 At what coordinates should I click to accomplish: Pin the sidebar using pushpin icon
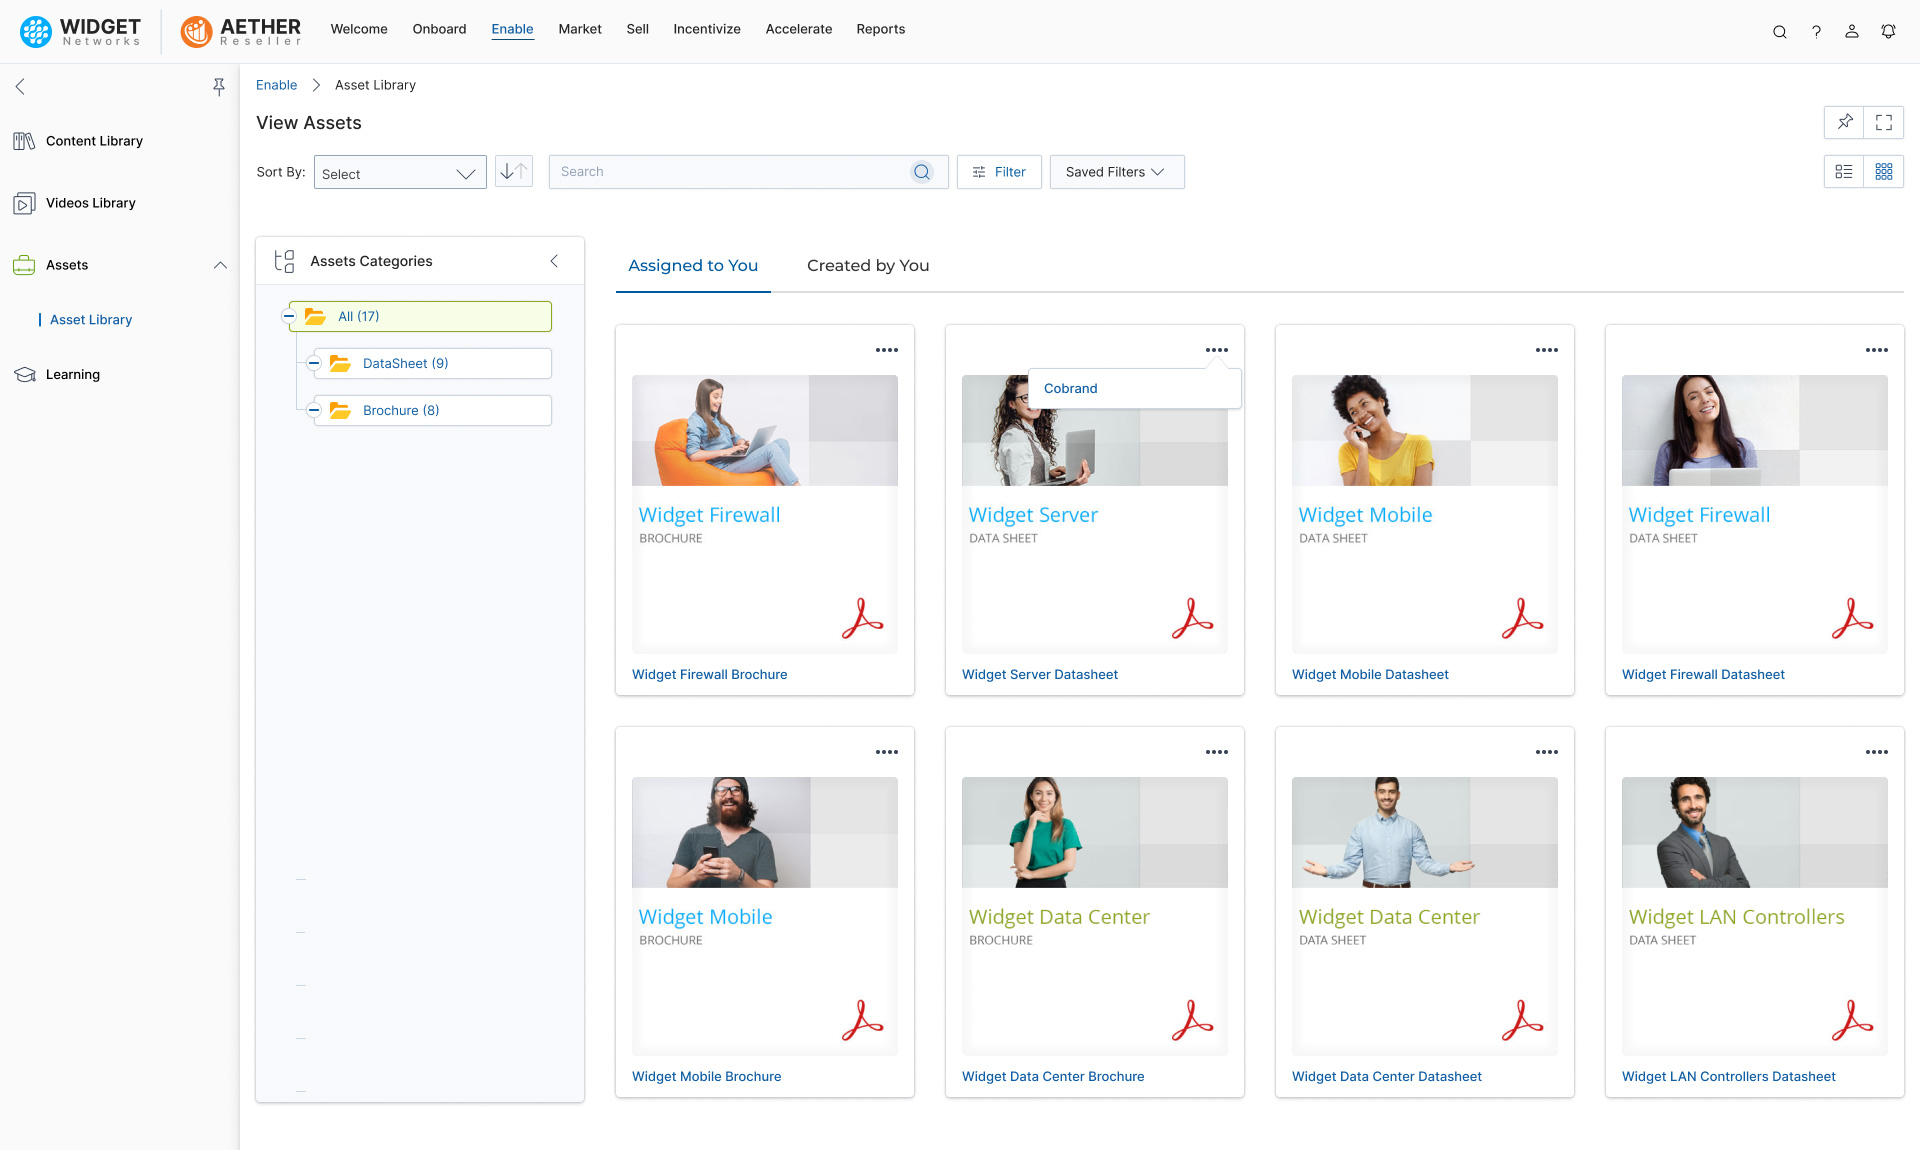point(219,87)
